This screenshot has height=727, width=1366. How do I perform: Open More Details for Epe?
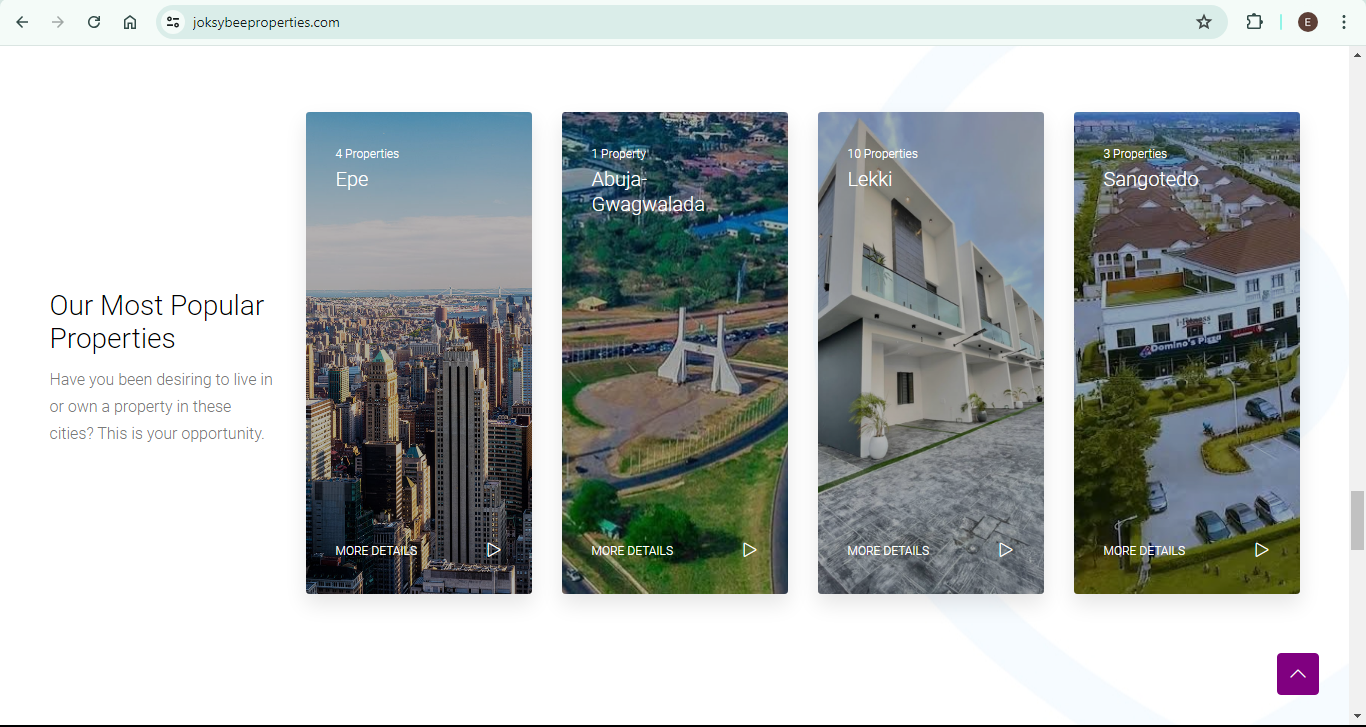click(x=376, y=551)
